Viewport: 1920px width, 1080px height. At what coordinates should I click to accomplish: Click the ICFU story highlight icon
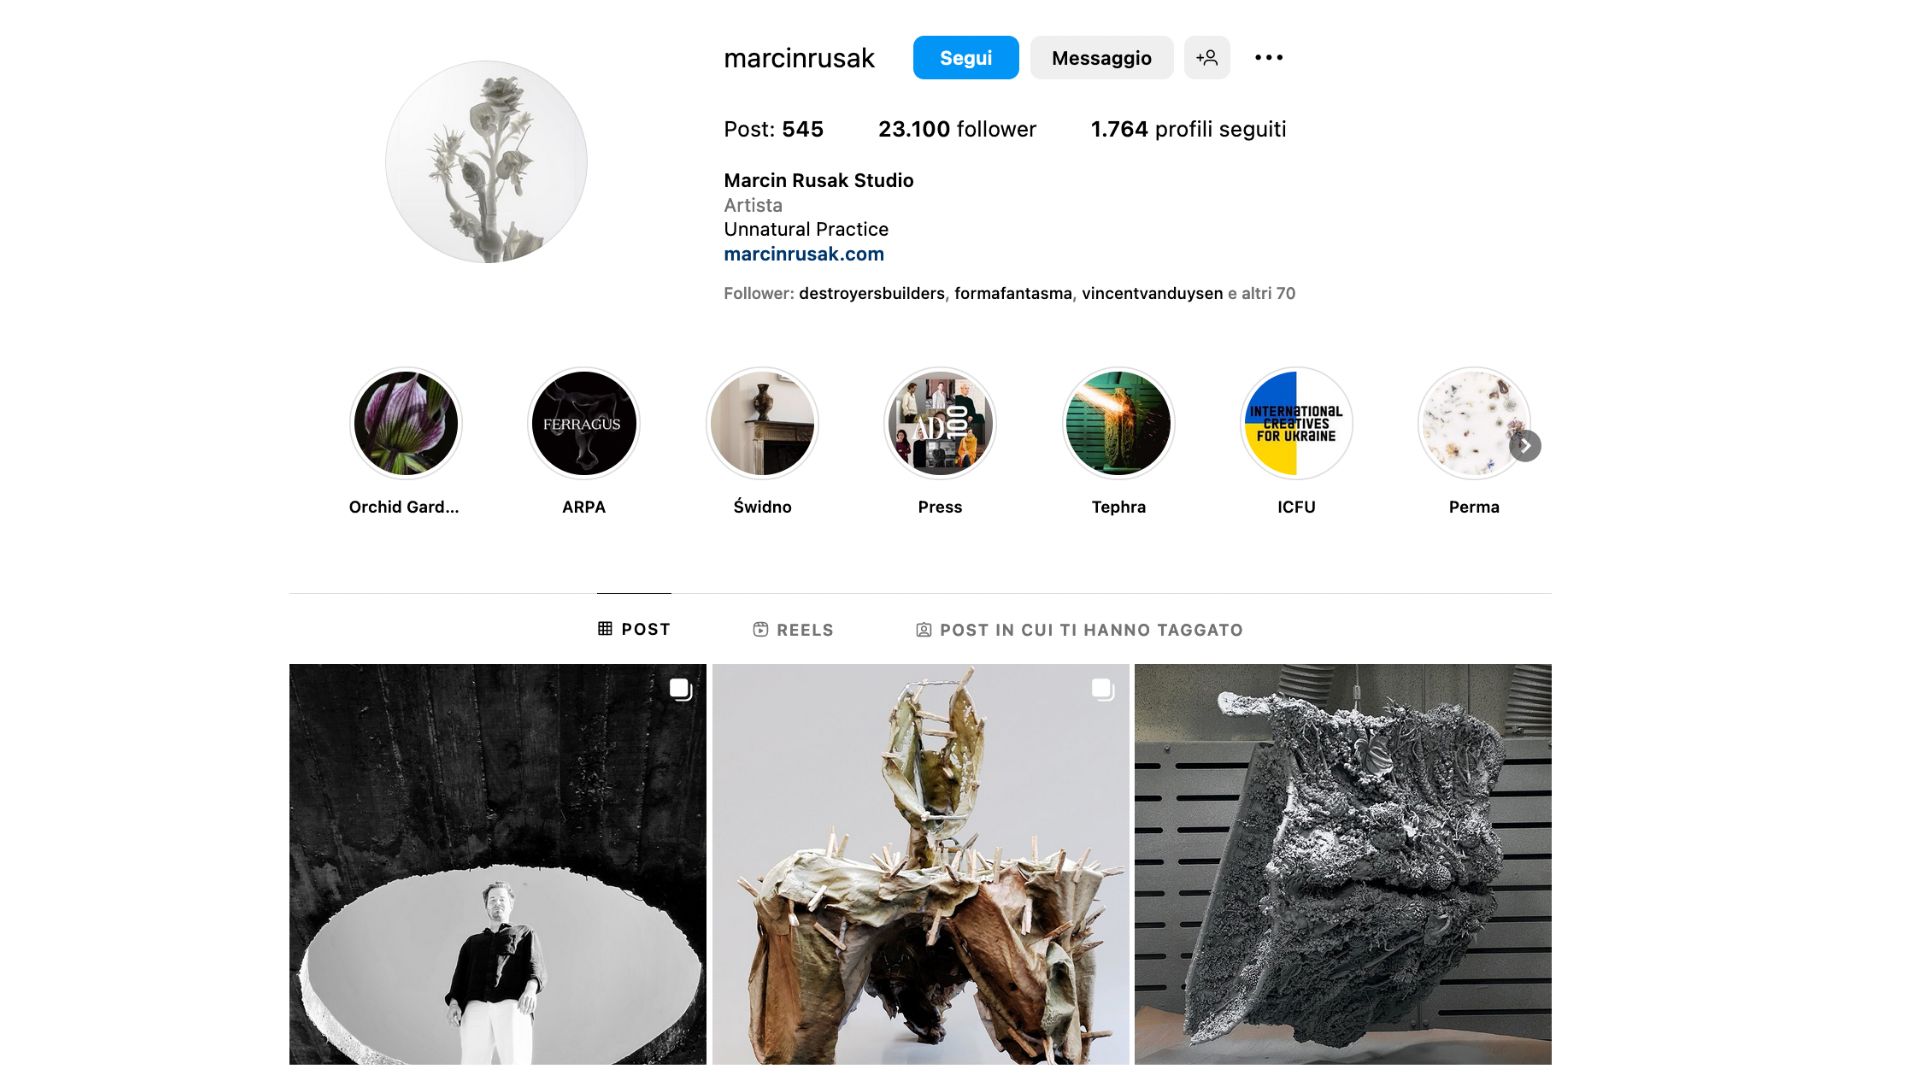click(x=1295, y=422)
